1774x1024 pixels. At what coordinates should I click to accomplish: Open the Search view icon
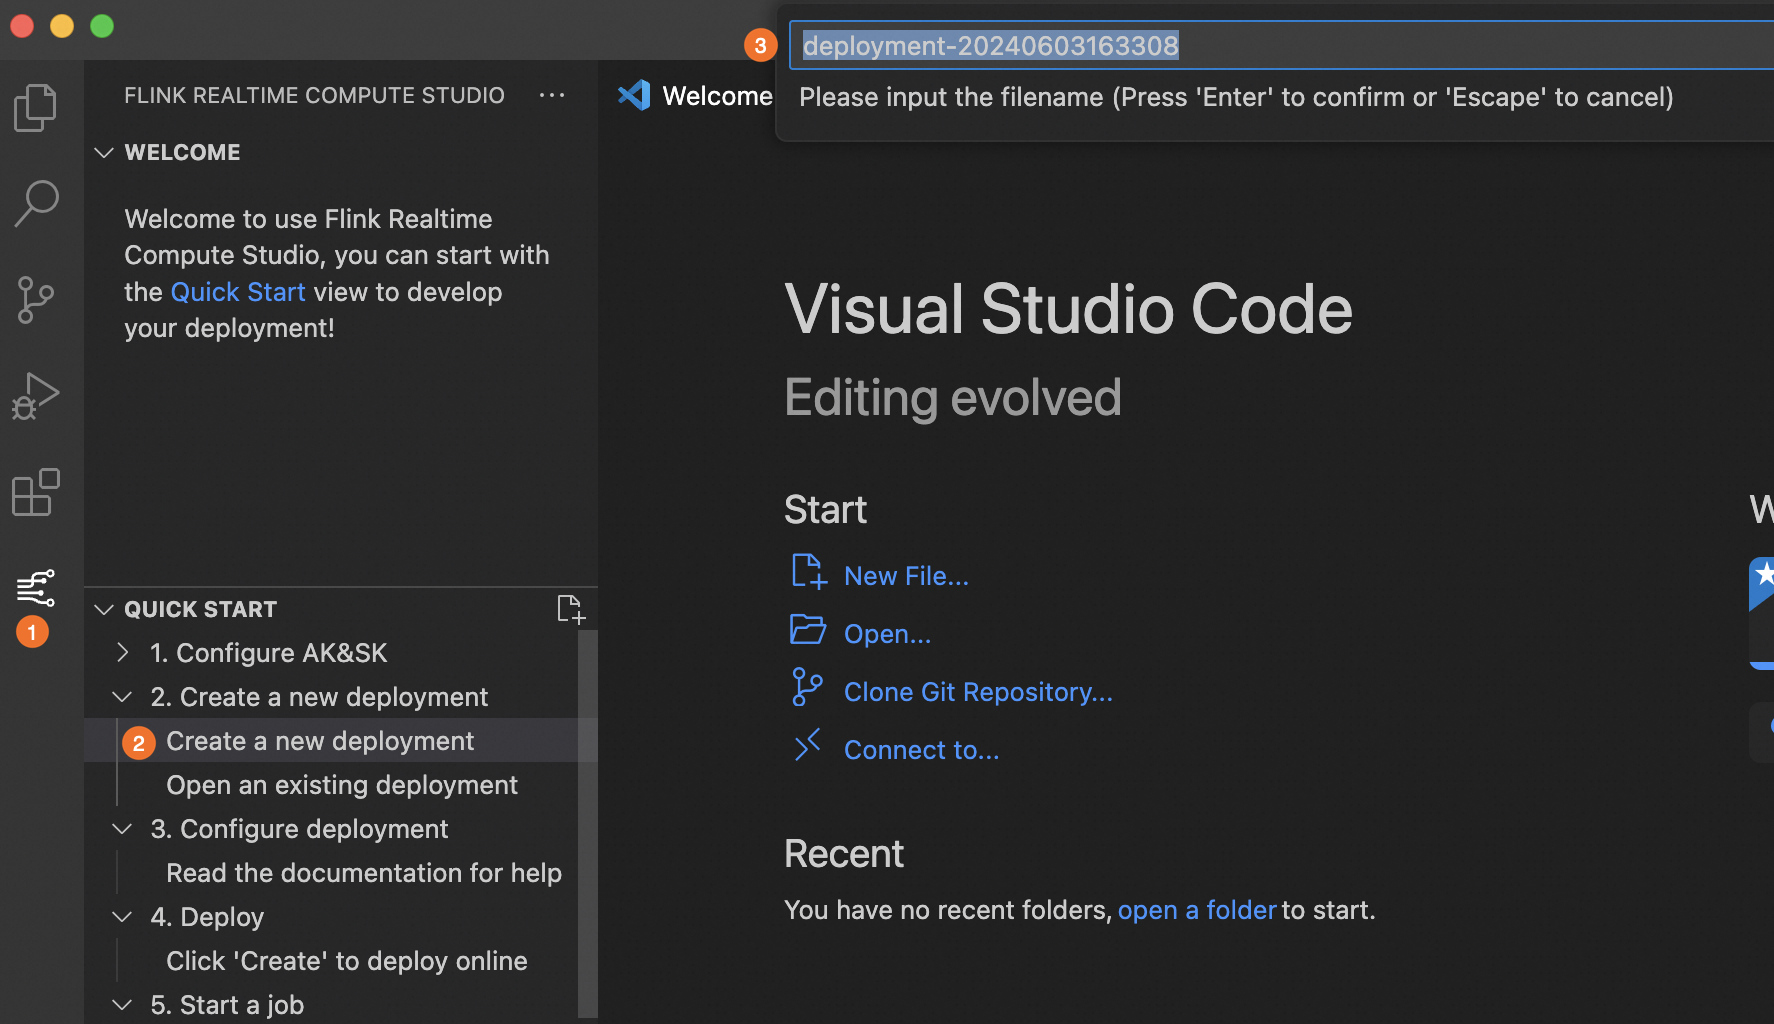[36, 203]
